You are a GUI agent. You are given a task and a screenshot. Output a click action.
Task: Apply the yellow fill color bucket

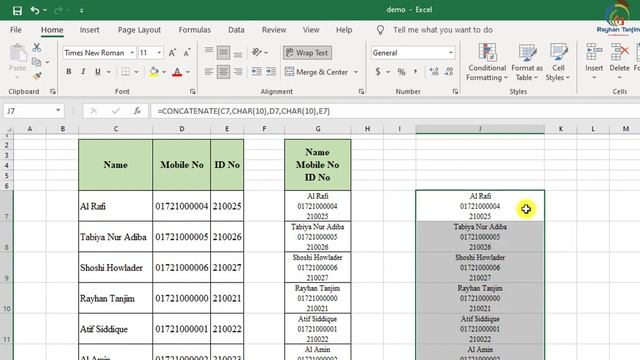pos(154,72)
